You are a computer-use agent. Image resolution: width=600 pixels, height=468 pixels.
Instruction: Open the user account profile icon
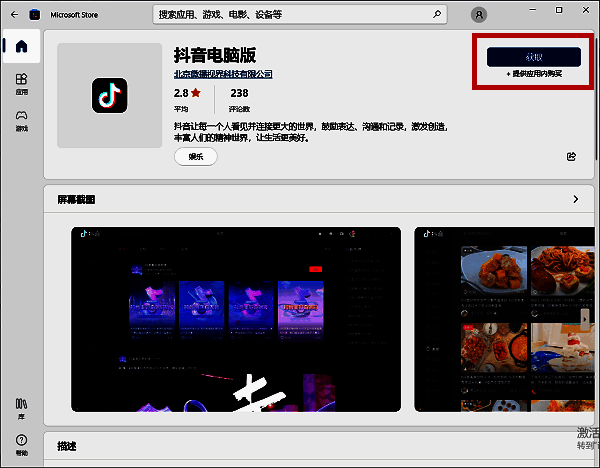pyautogui.click(x=479, y=15)
